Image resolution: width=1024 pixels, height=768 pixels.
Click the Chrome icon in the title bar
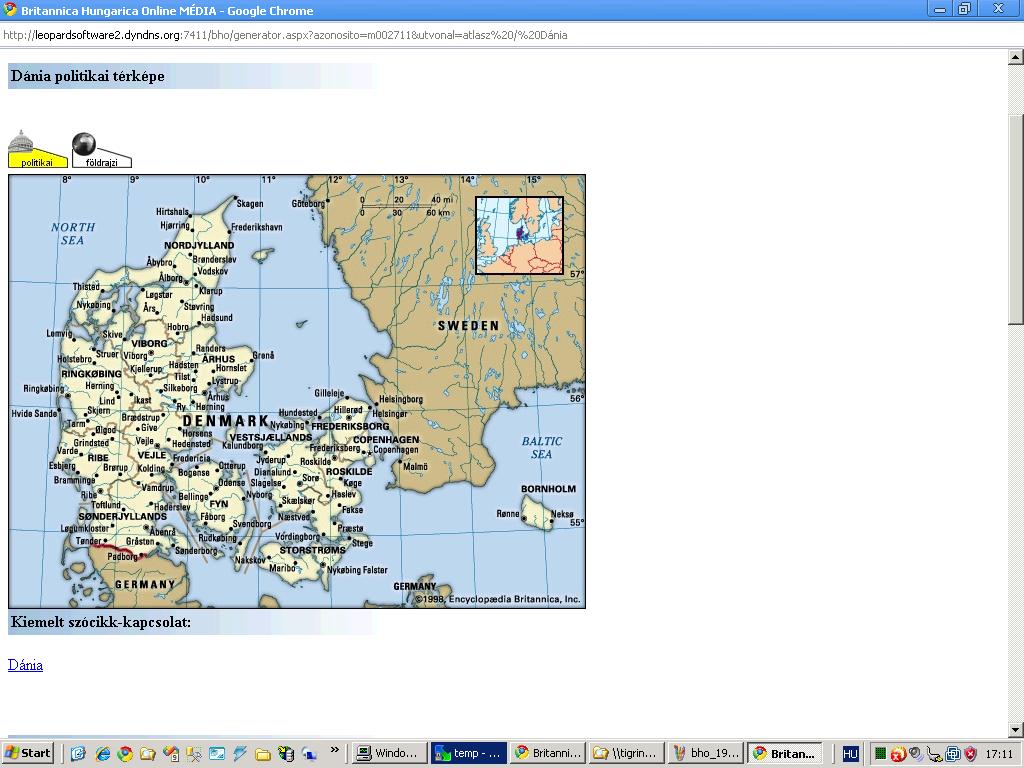tap(10, 10)
